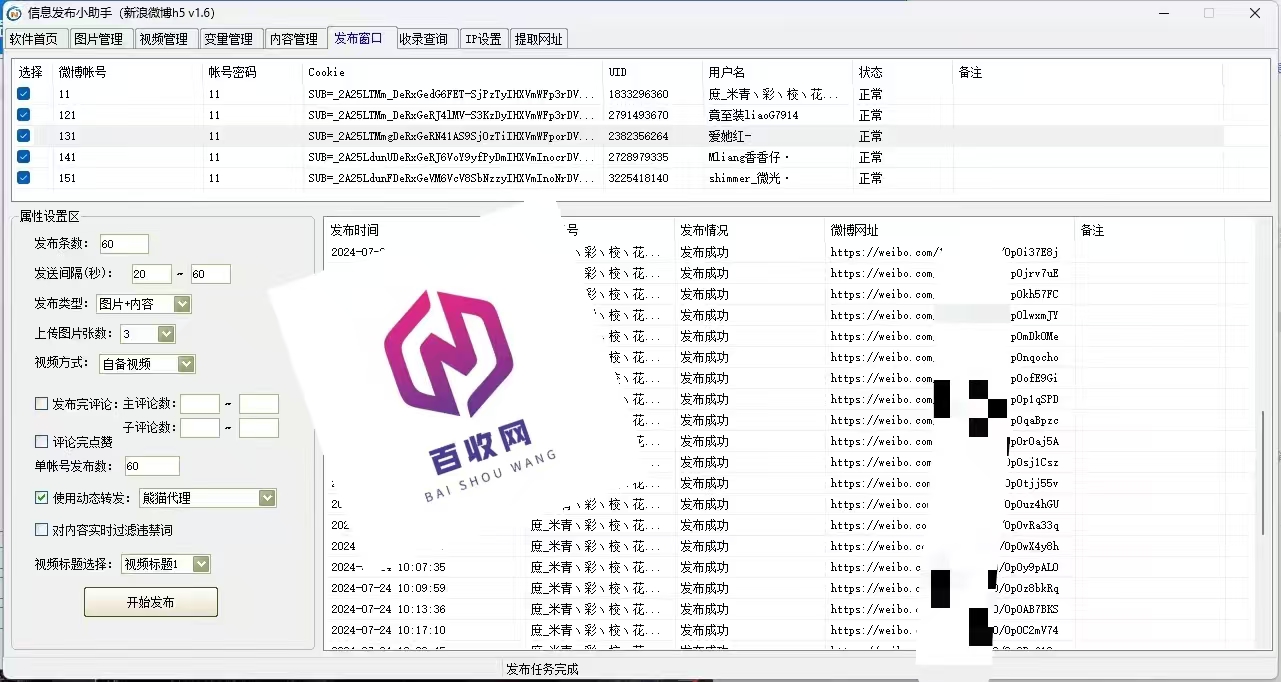Select username cell 爱她红-

coord(730,136)
